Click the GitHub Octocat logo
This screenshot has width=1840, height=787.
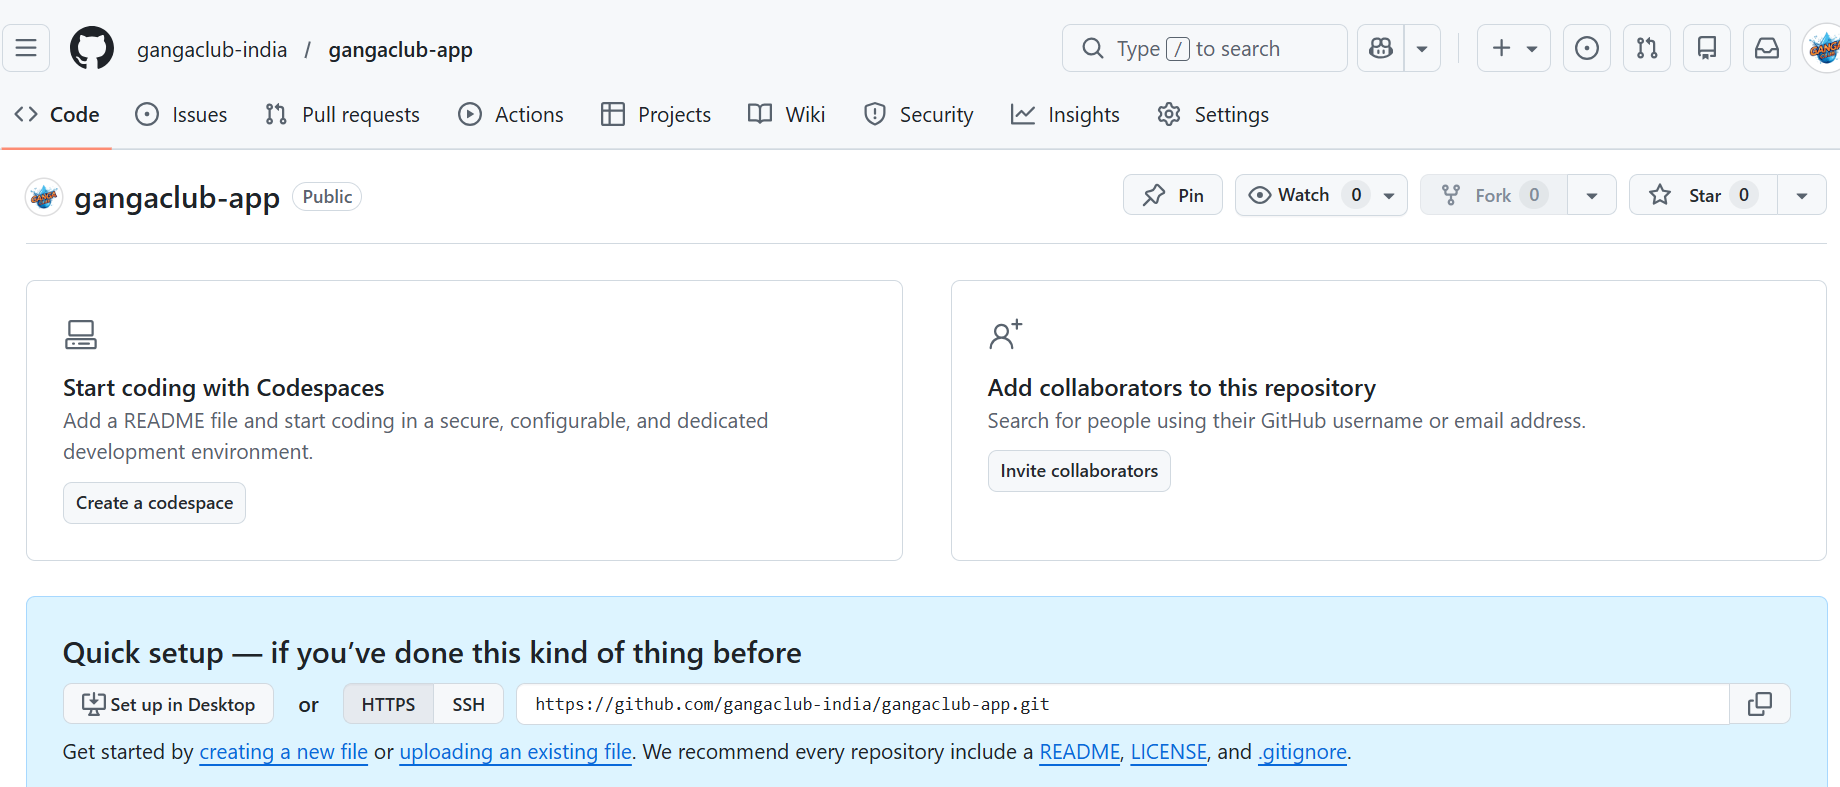(92, 48)
